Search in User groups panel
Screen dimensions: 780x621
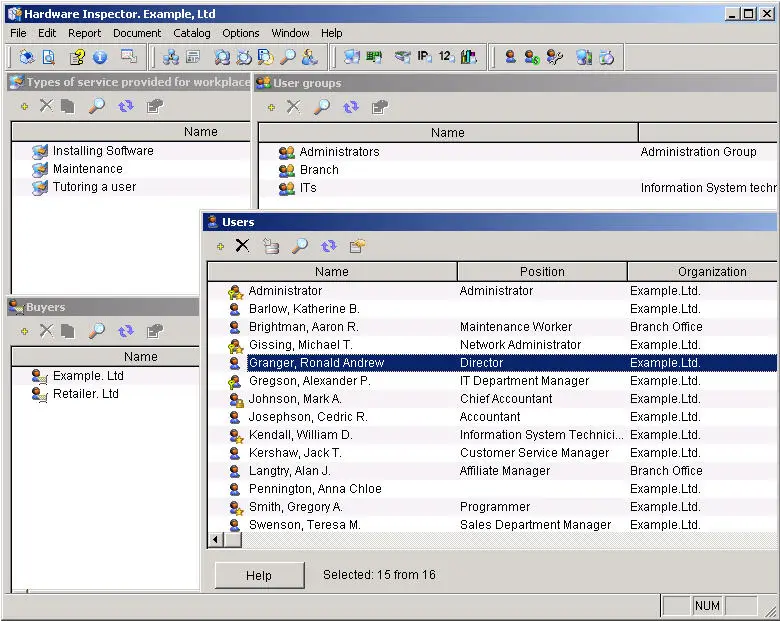pyautogui.click(x=322, y=106)
